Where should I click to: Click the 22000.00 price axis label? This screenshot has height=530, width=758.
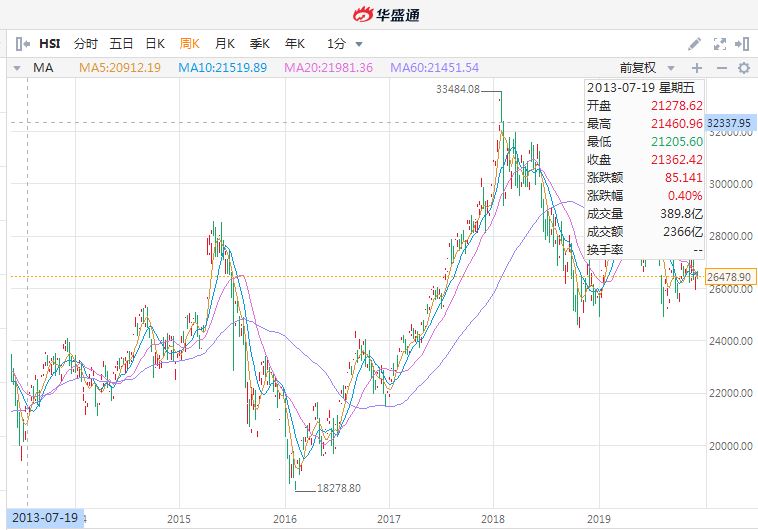coord(730,393)
